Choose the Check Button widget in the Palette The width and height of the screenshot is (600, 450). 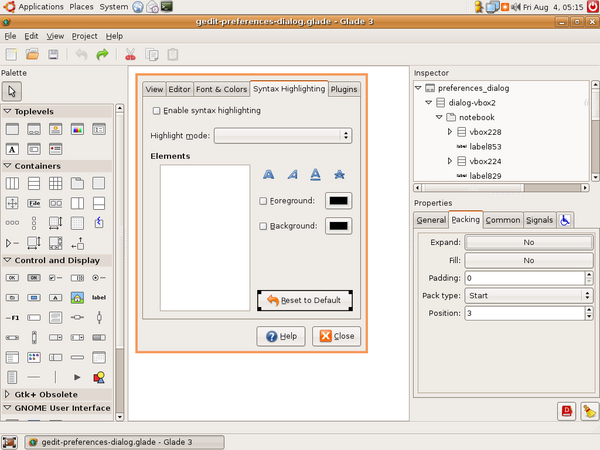click(x=55, y=278)
